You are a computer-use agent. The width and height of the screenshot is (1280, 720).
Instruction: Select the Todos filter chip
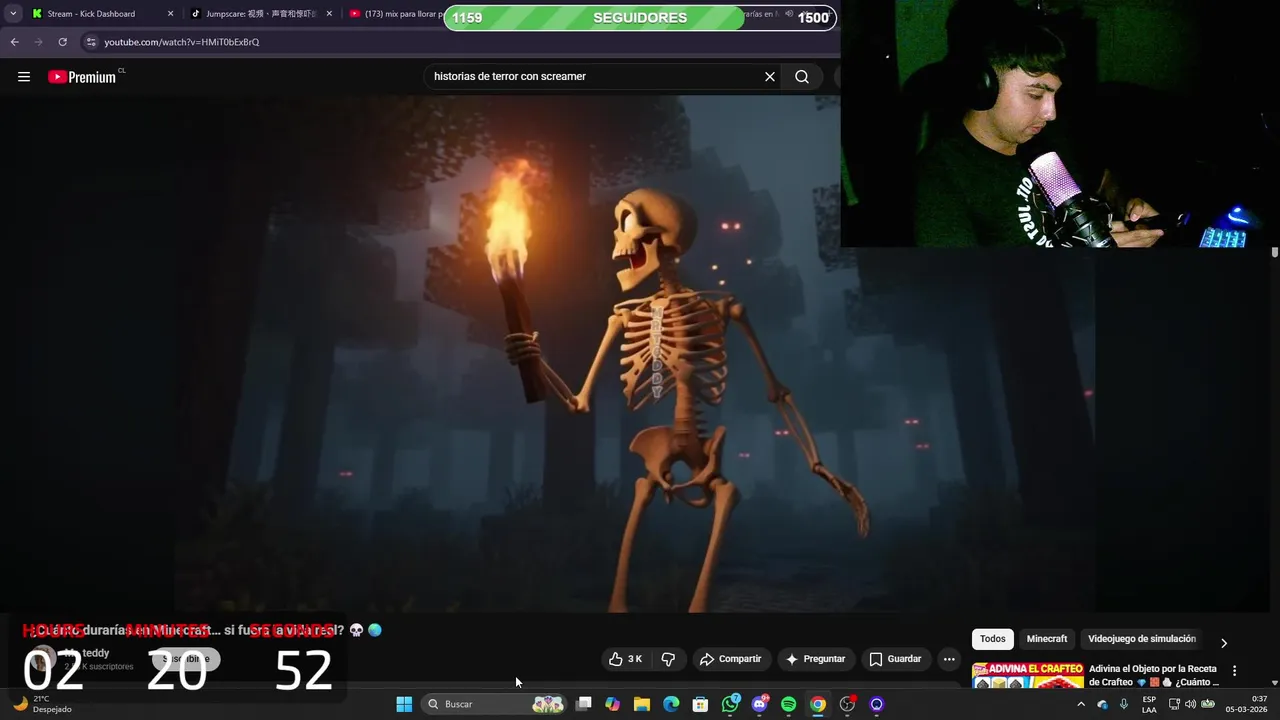pos(993,639)
